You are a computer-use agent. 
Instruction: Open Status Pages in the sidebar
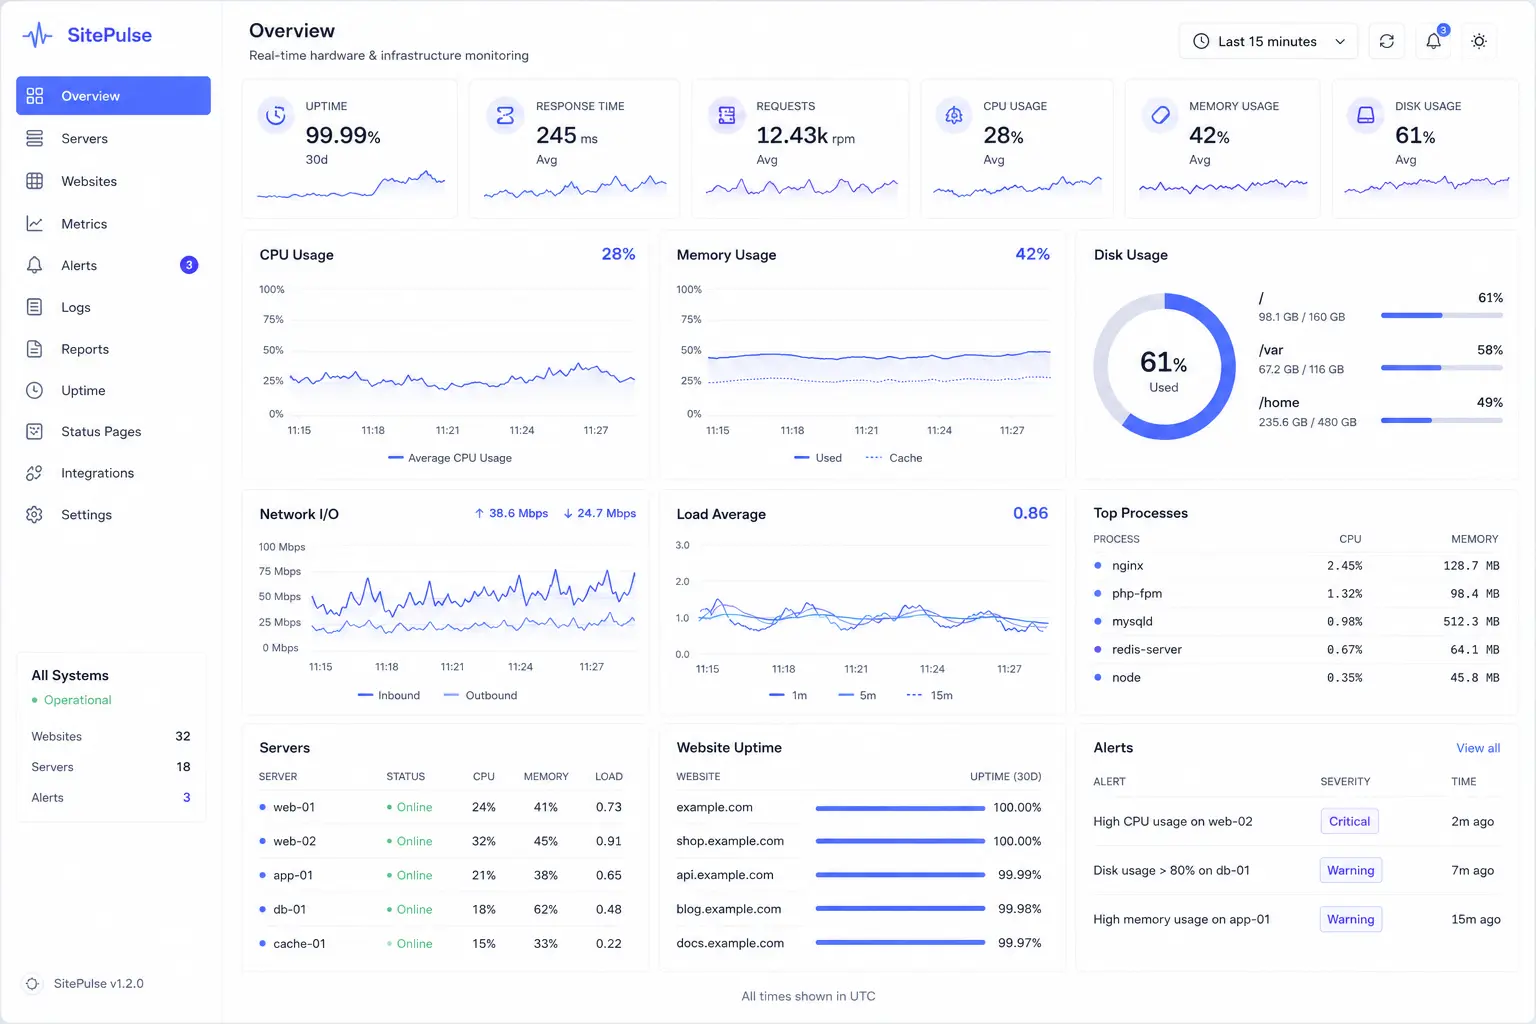(x=113, y=431)
